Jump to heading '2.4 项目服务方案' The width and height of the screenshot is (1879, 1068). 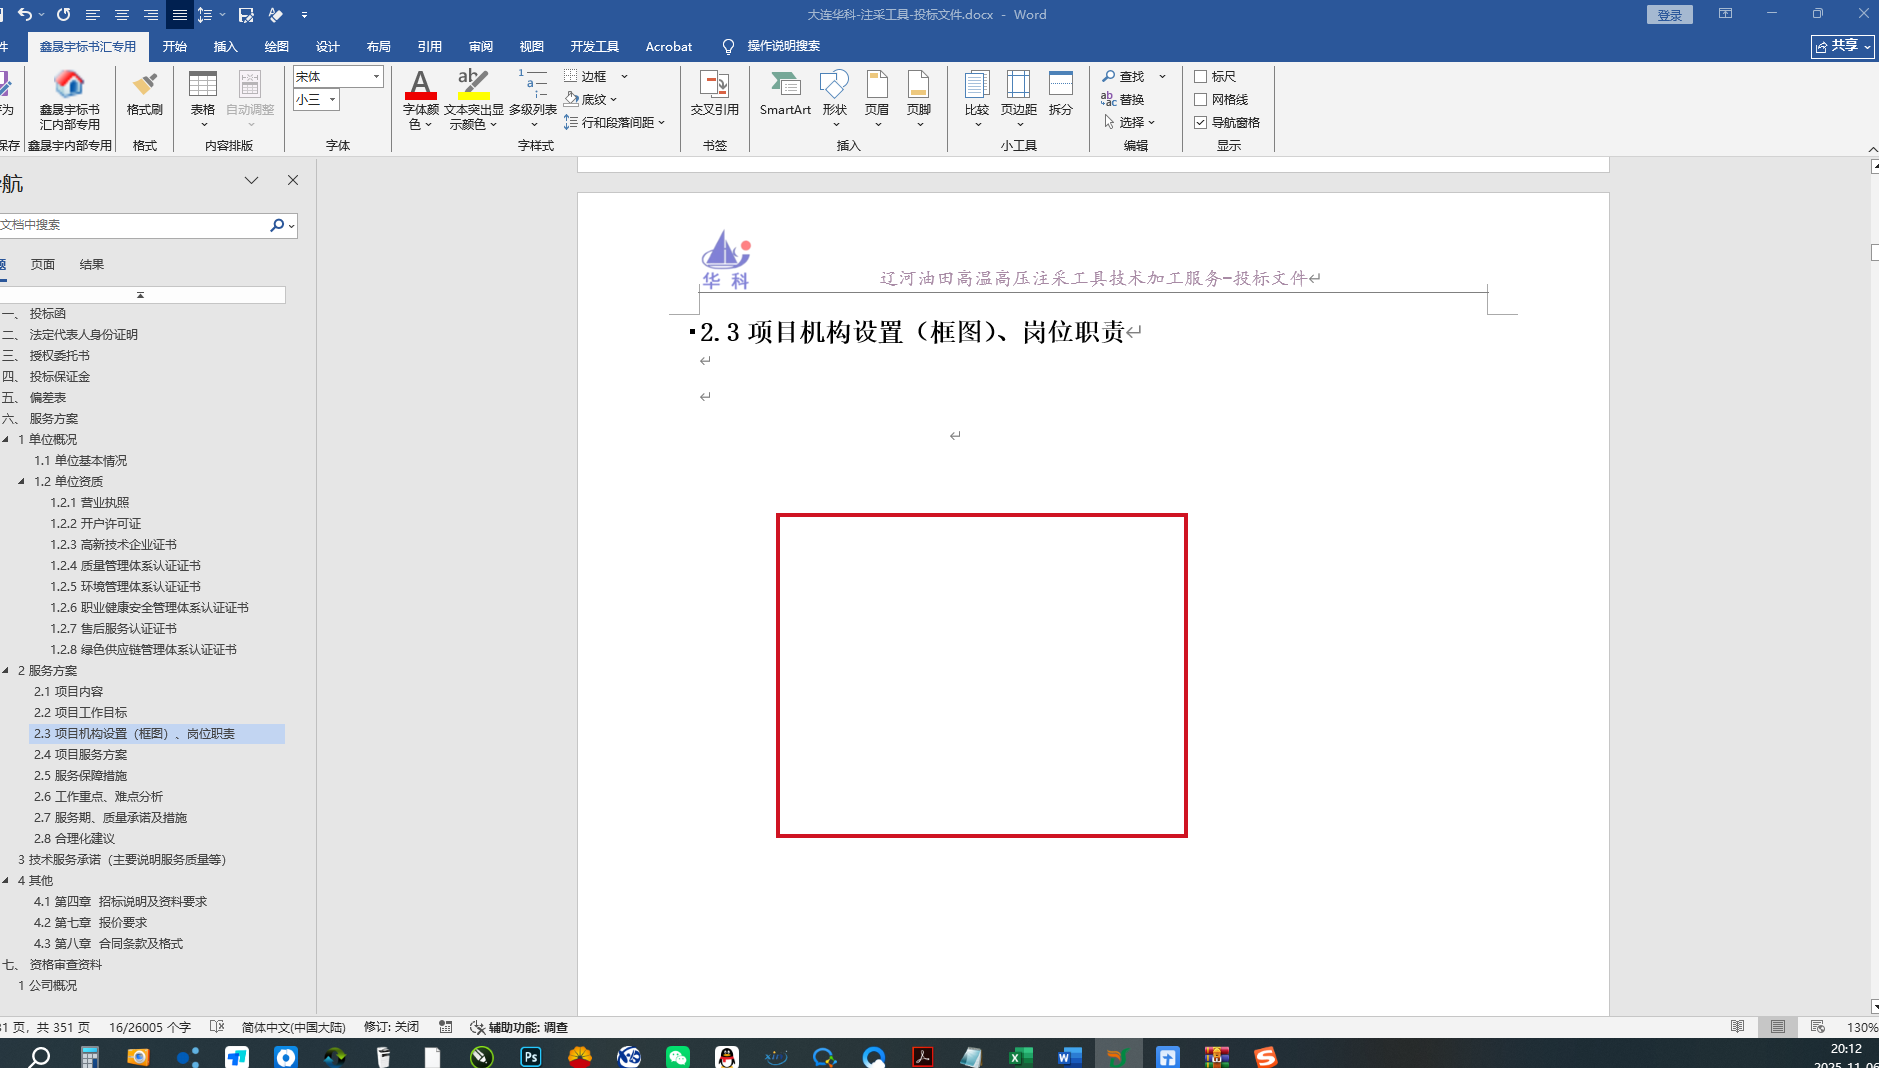(x=81, y=755)
